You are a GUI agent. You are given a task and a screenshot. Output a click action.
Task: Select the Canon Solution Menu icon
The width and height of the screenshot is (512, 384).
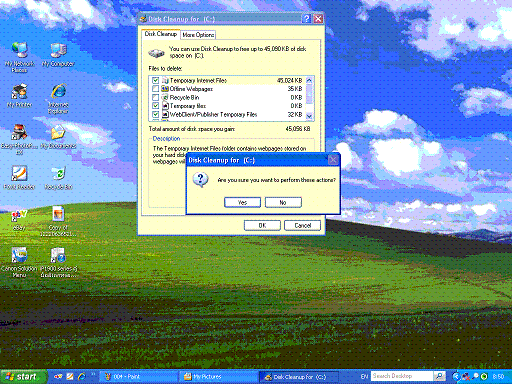19,263
